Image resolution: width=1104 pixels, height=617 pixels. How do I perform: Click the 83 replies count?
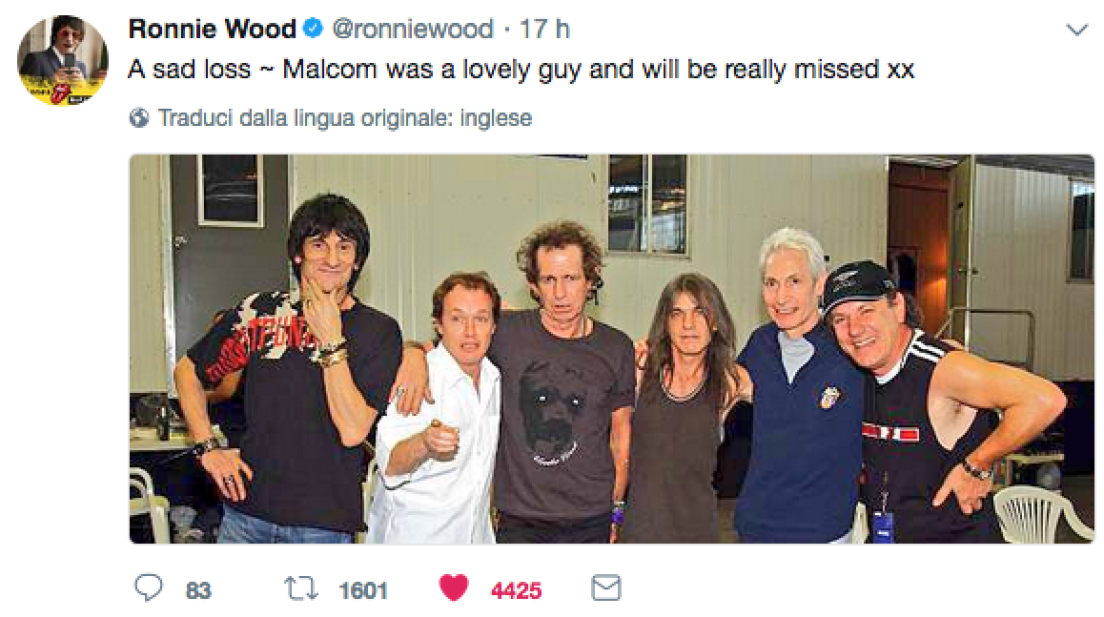[x=198, y=590]
